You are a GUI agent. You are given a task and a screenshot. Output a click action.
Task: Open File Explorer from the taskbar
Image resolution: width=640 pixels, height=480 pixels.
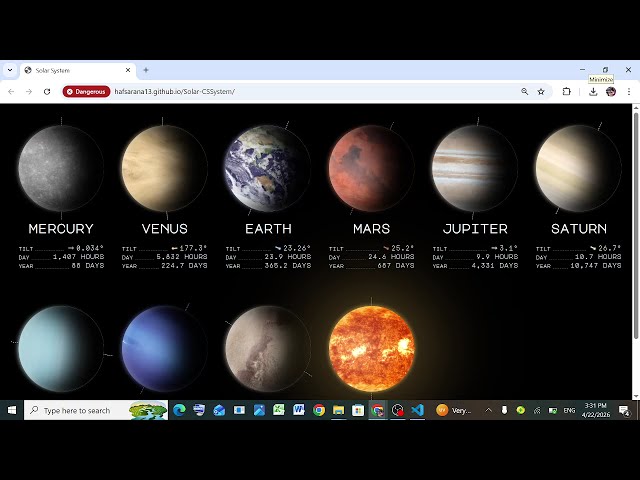click(x=338, y=410)
